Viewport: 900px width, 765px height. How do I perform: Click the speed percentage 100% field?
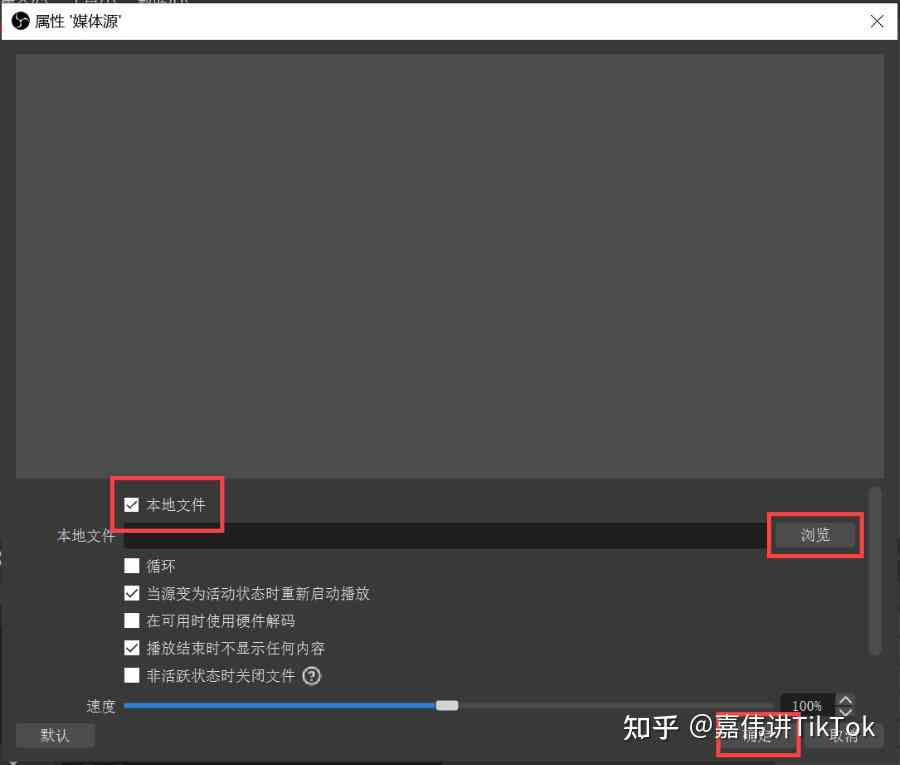[x=807, y=705]
